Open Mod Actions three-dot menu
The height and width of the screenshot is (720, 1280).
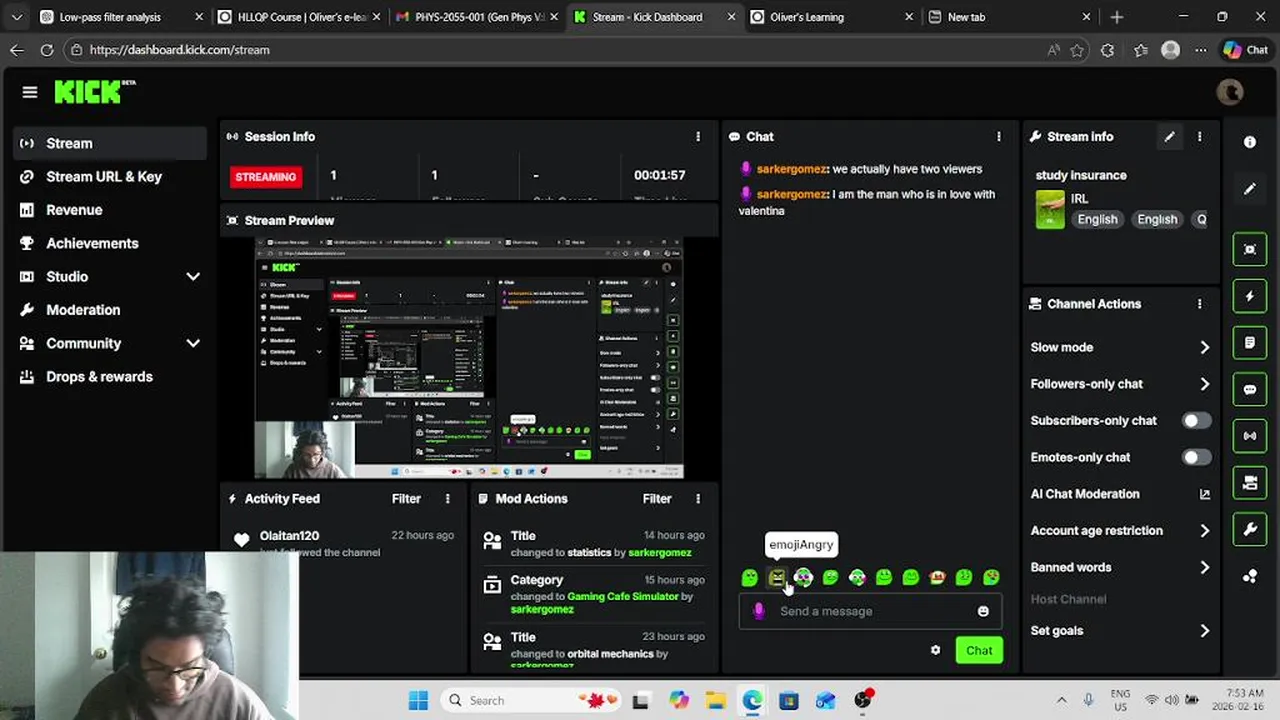(698, 498)
